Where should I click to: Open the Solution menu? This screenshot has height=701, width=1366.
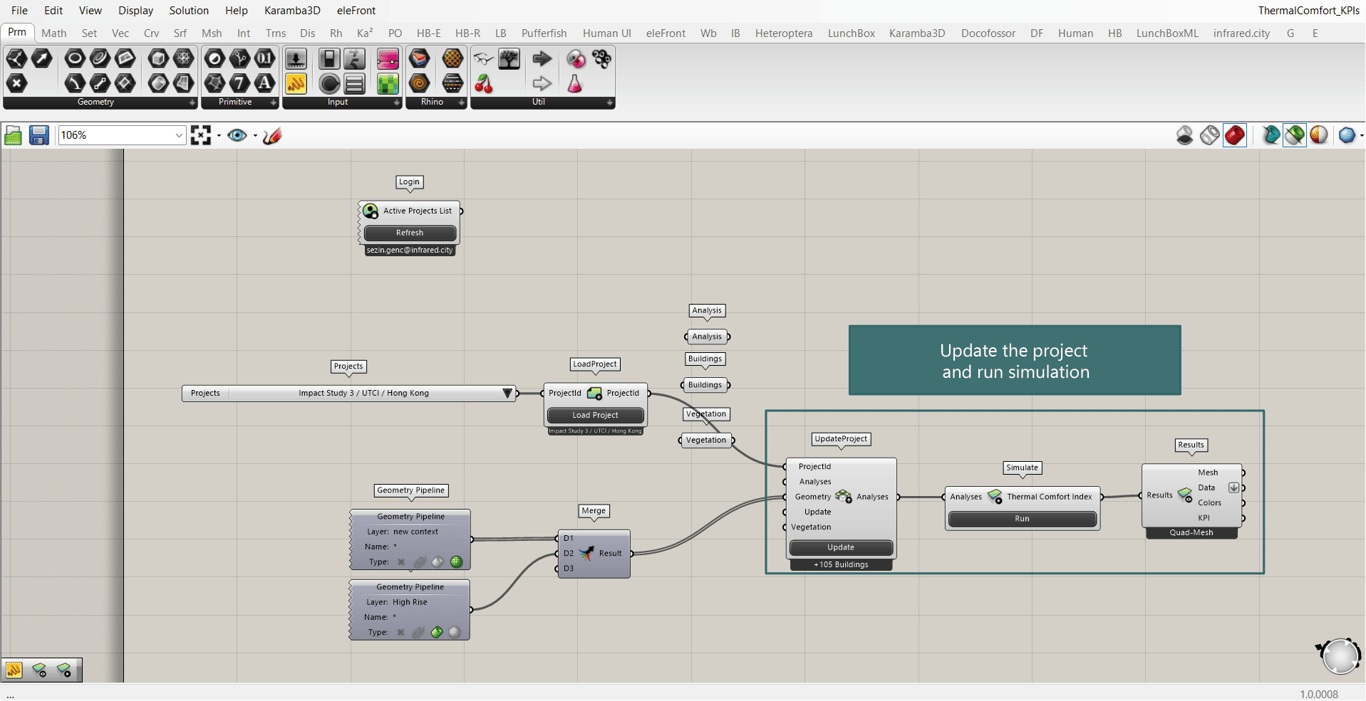(x=188, y=10)
